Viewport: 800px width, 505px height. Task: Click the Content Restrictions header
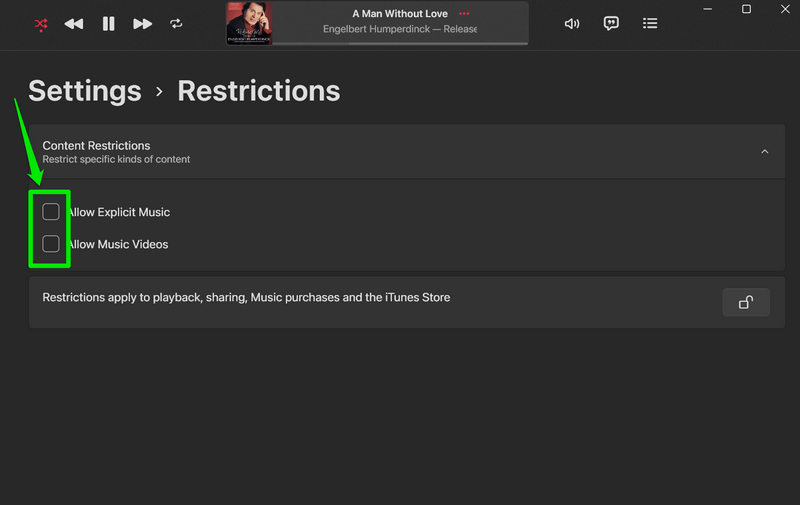(x=96, y=146)
